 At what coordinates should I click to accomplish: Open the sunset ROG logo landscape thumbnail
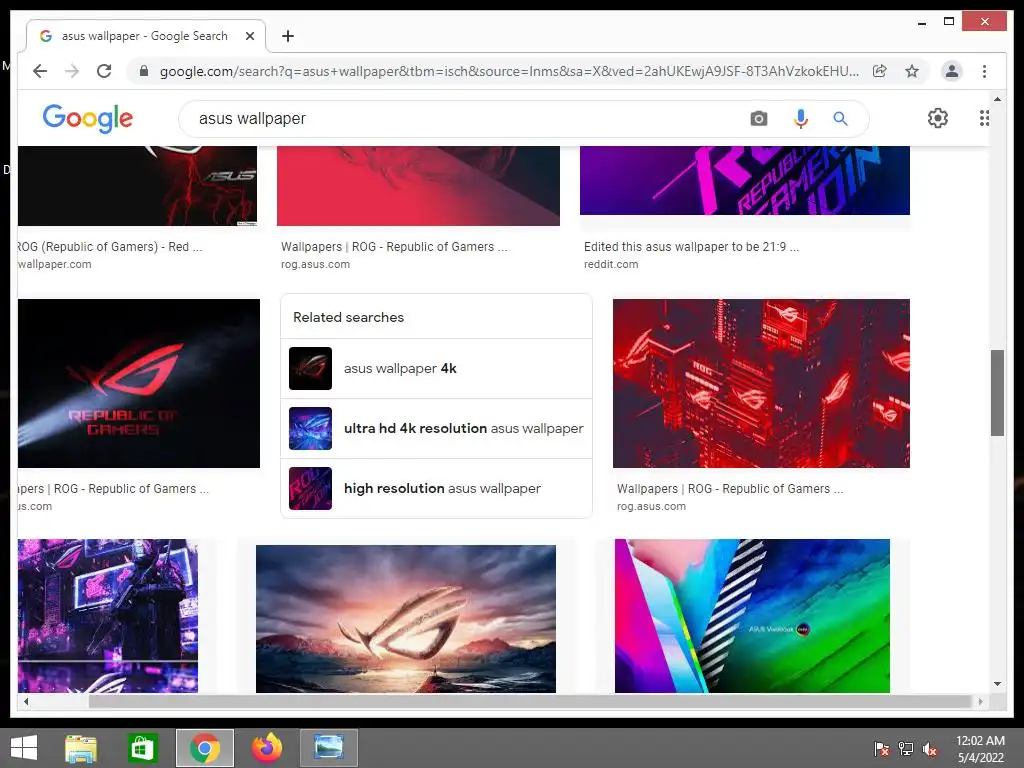(406, 619)
